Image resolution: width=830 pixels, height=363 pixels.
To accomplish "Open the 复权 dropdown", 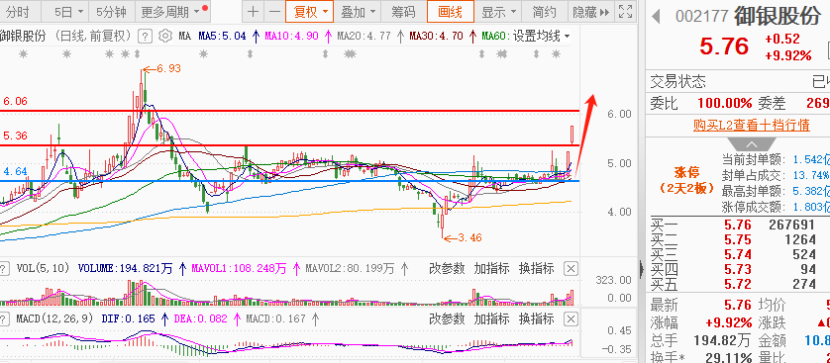I will coord(310,12).
